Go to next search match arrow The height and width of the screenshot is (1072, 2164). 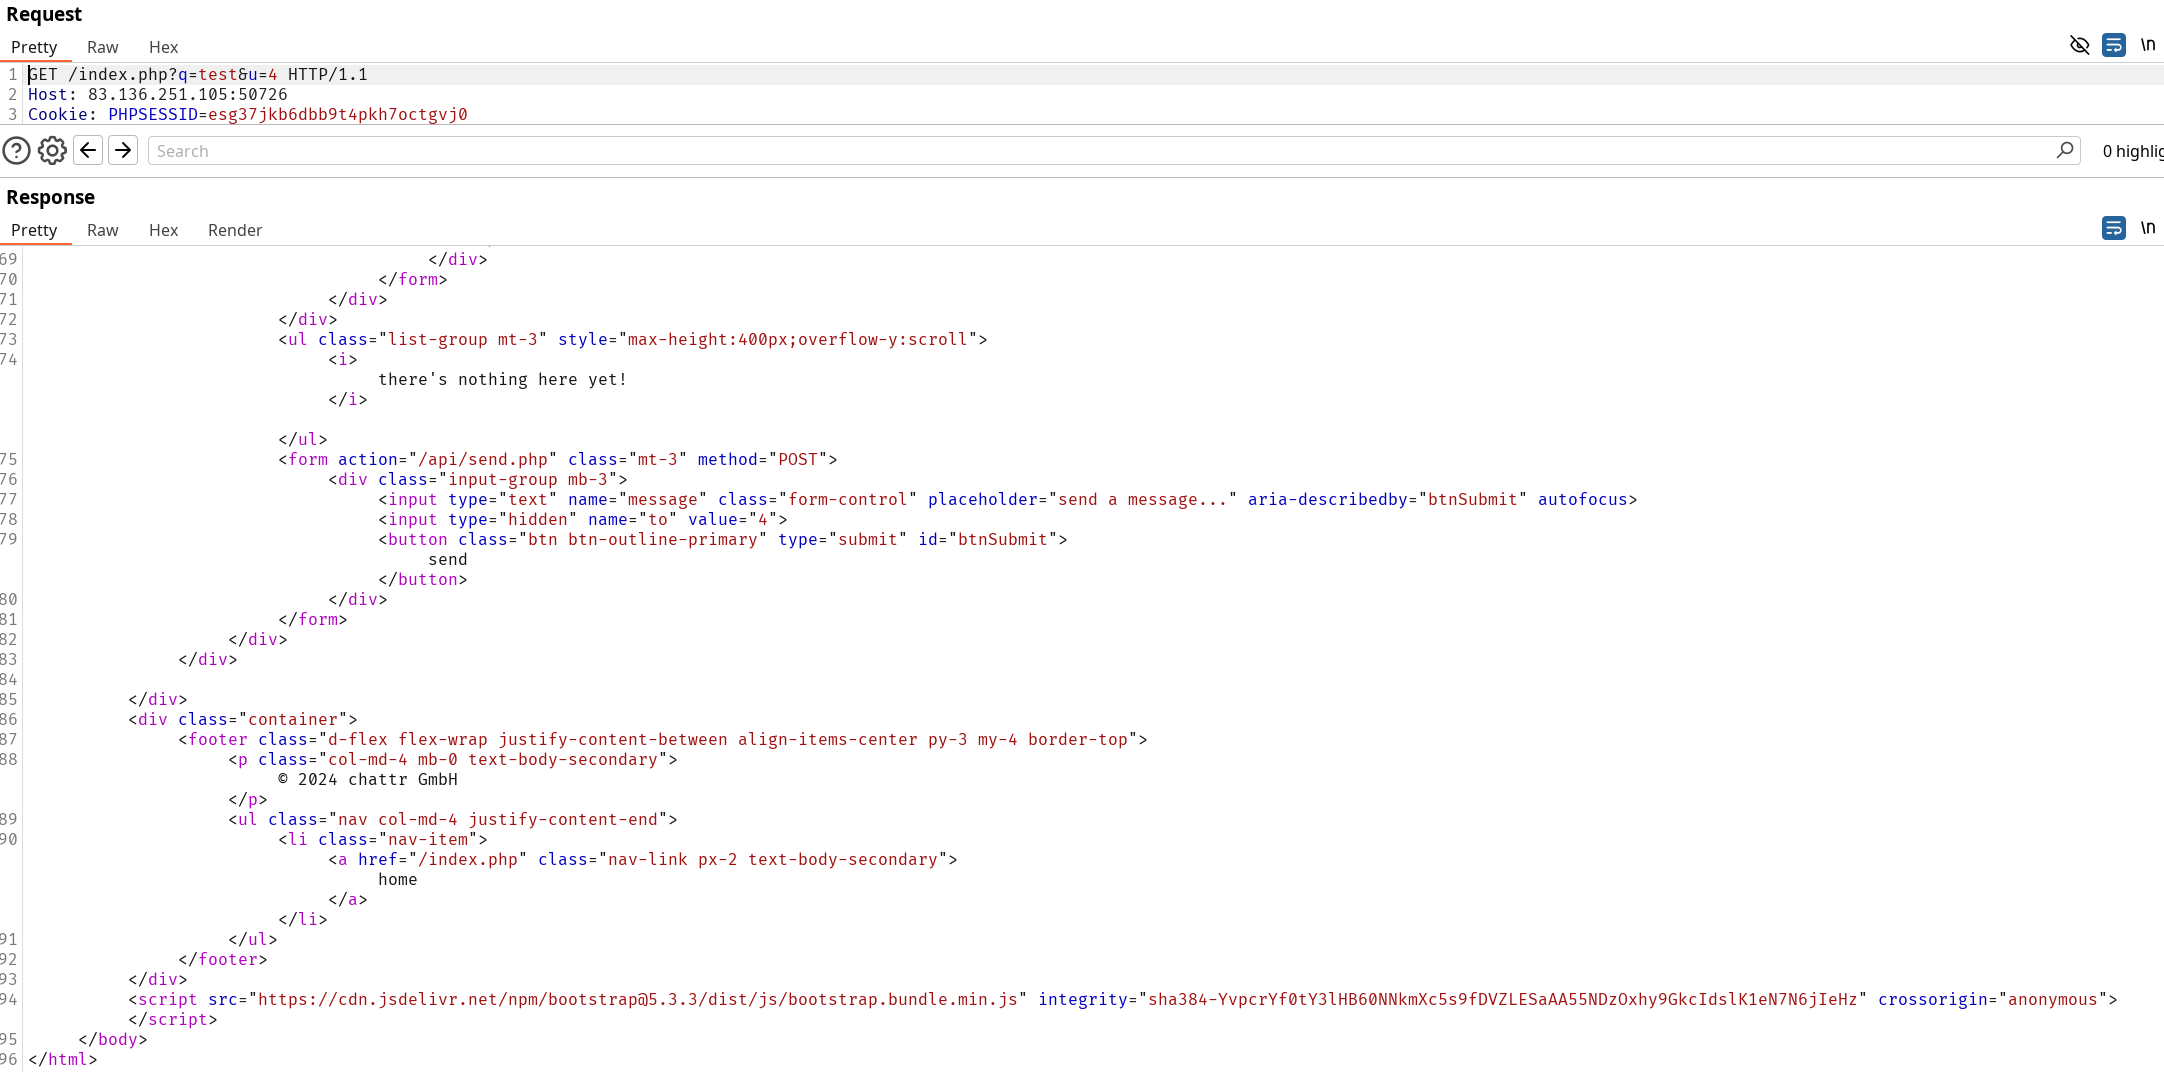tap(123, 151)
